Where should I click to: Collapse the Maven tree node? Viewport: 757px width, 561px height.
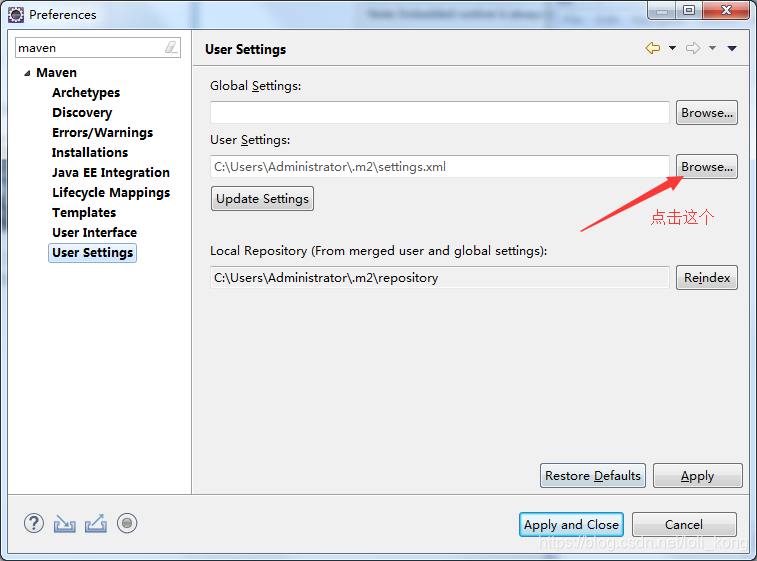[x=27, y=73]
